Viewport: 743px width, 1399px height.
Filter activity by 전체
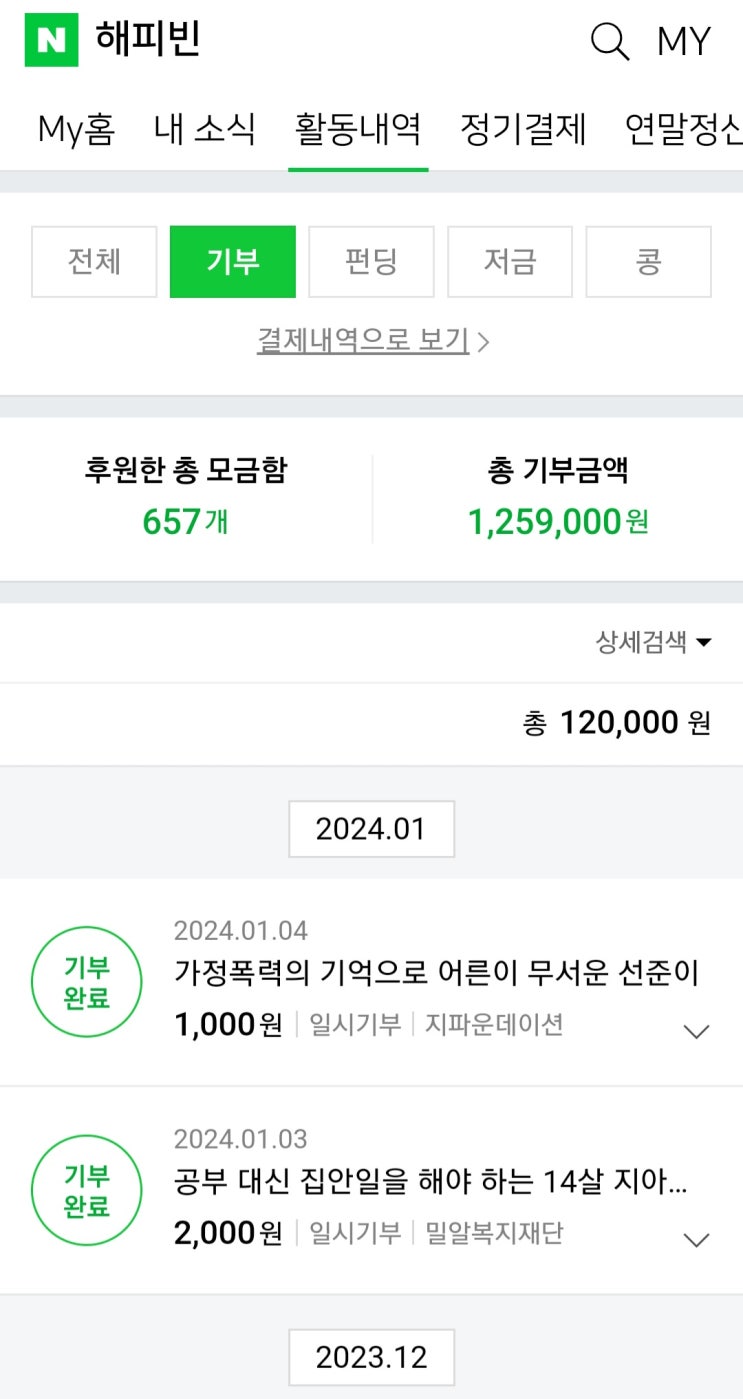coord(94,262)
